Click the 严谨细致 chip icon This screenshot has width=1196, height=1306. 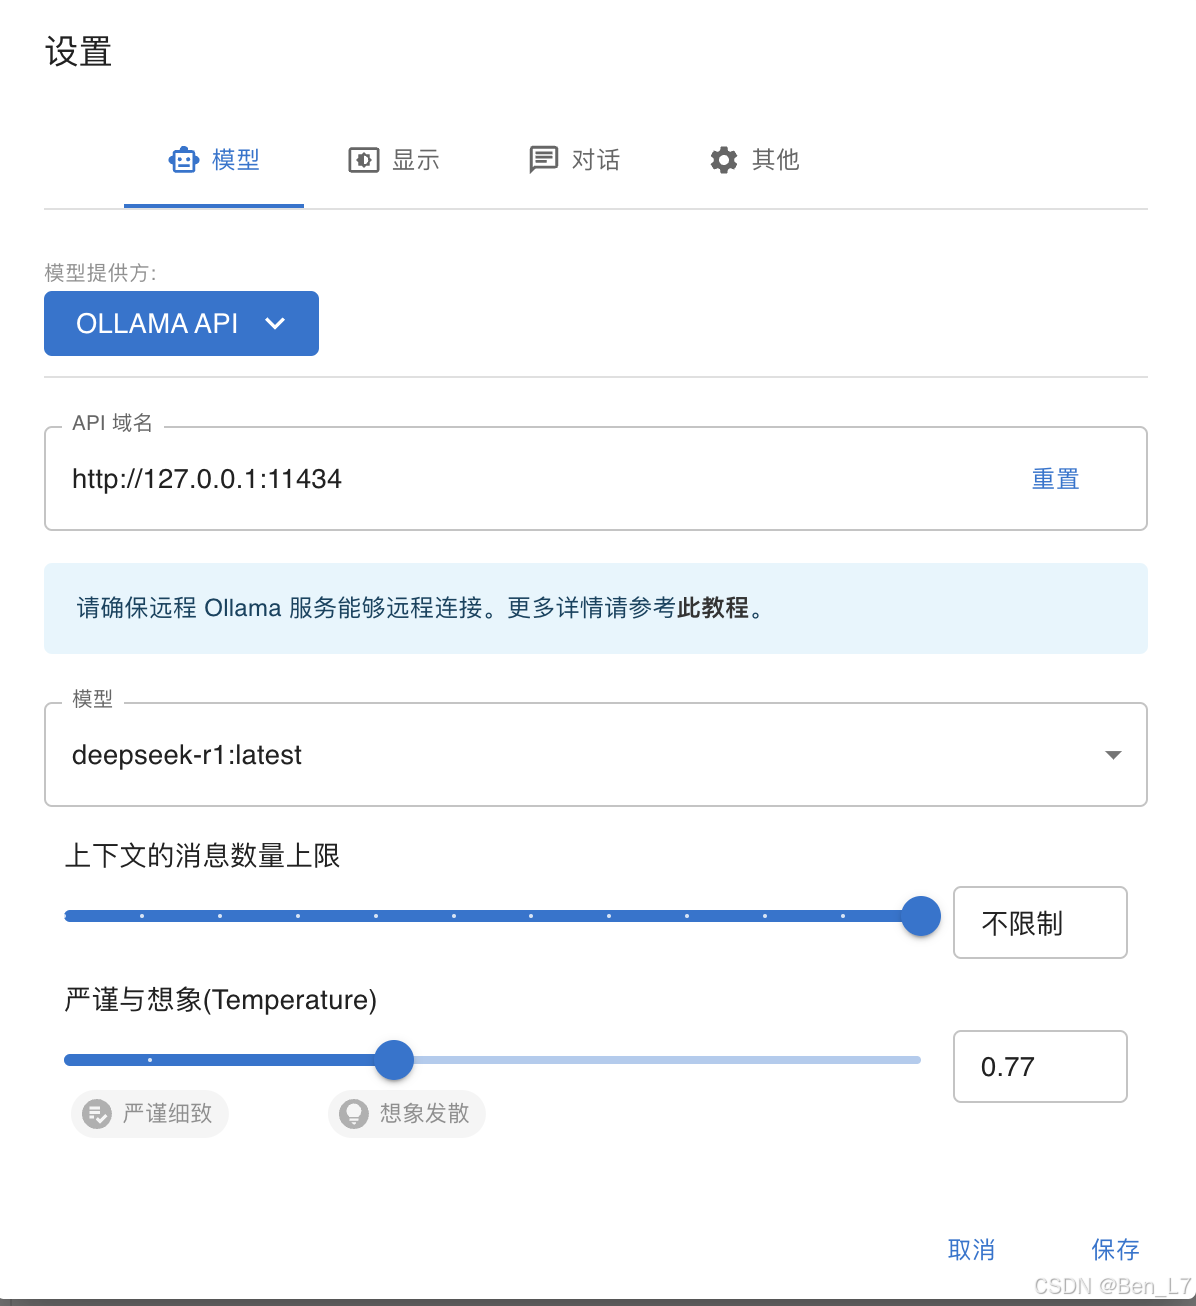point(97,1113)
